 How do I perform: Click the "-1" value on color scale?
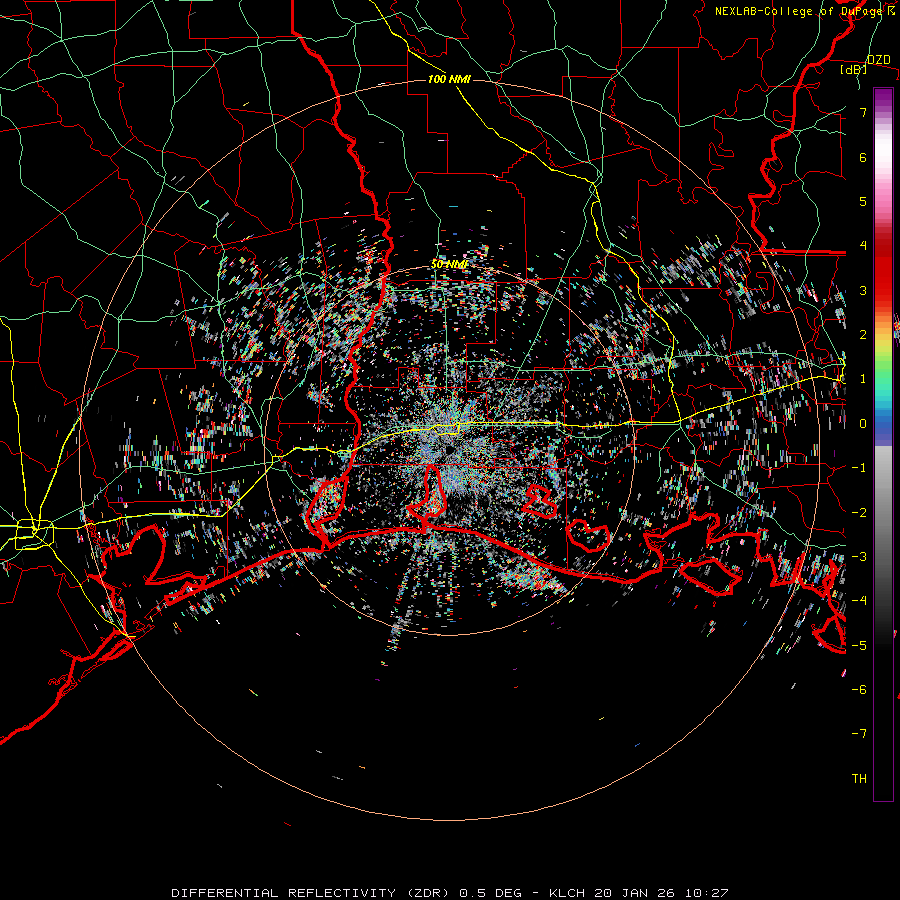tap(859, 468)
